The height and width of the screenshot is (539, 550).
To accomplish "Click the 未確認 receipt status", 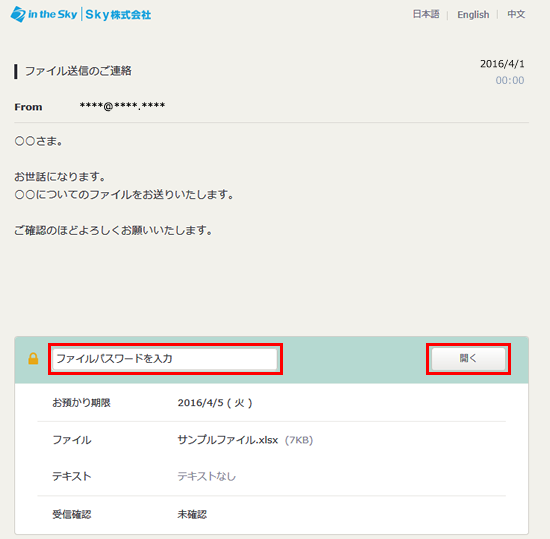I will tap(192, 514).
